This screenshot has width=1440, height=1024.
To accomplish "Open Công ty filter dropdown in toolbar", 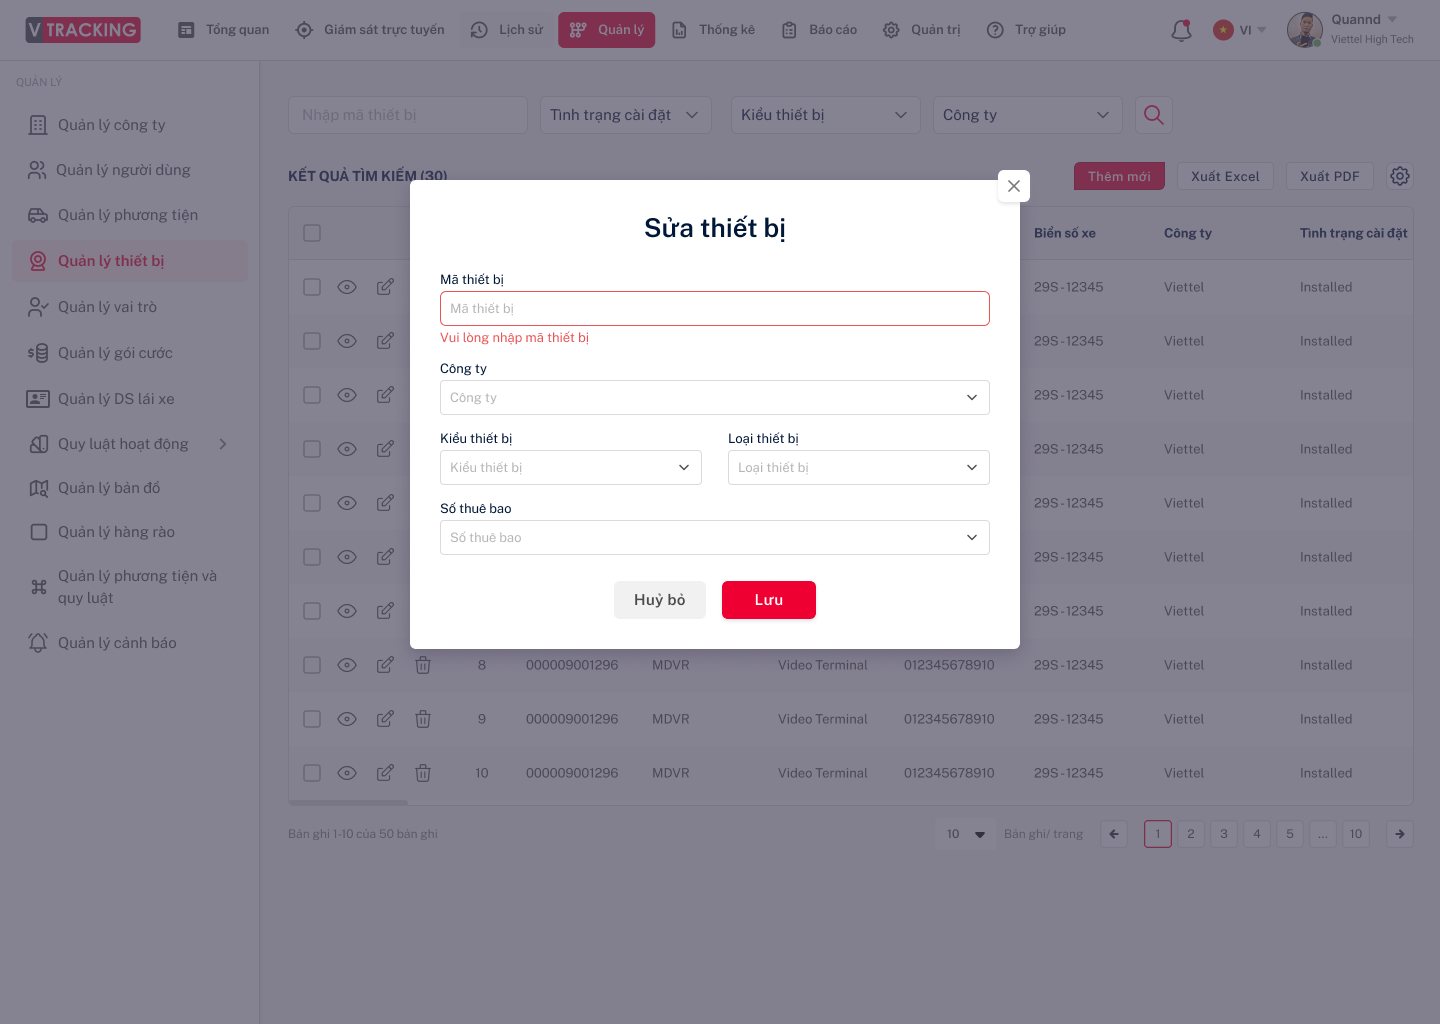I will click(x=1028, y=115).
